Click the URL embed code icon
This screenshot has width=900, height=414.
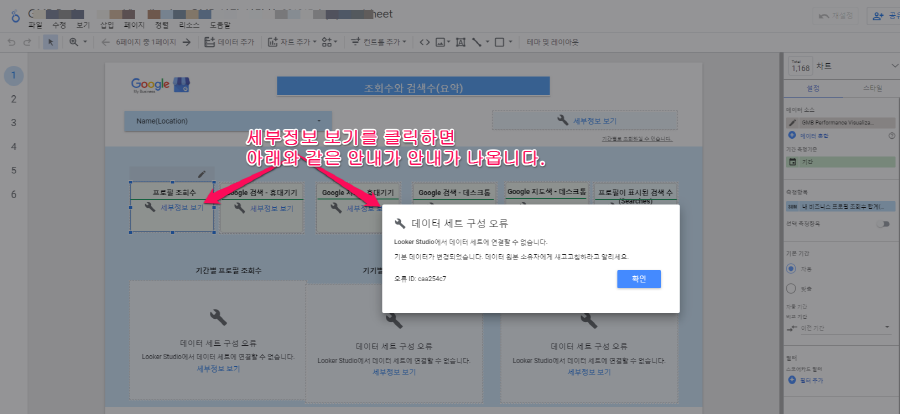tap(425, 42)
